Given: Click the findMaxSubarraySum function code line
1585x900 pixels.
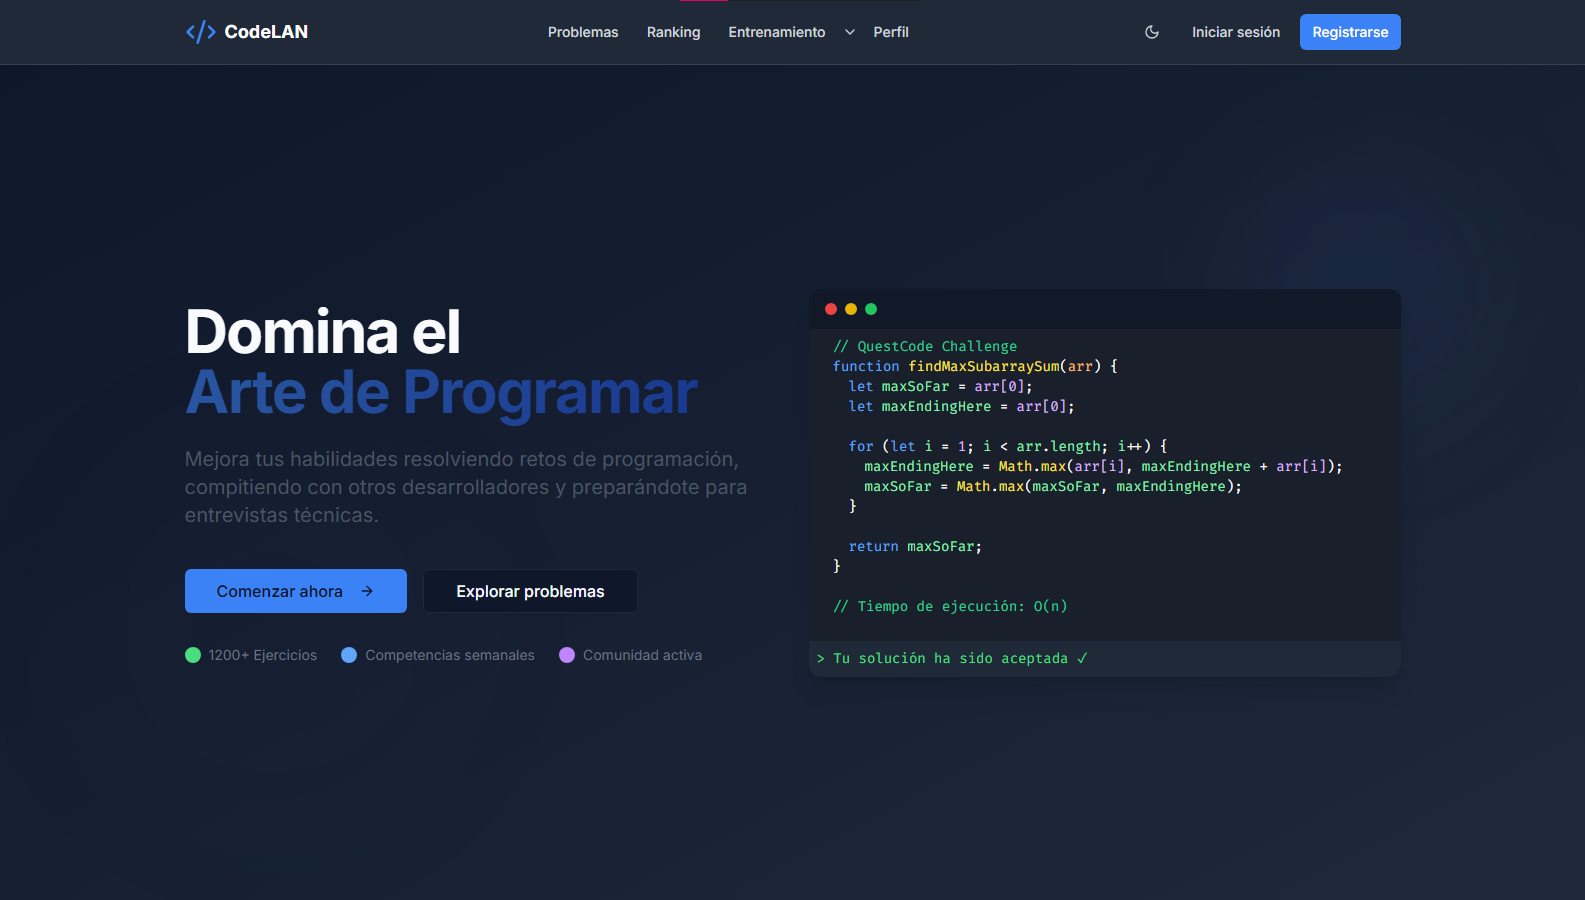Looking at the screenshot, I should click(975, 366).
